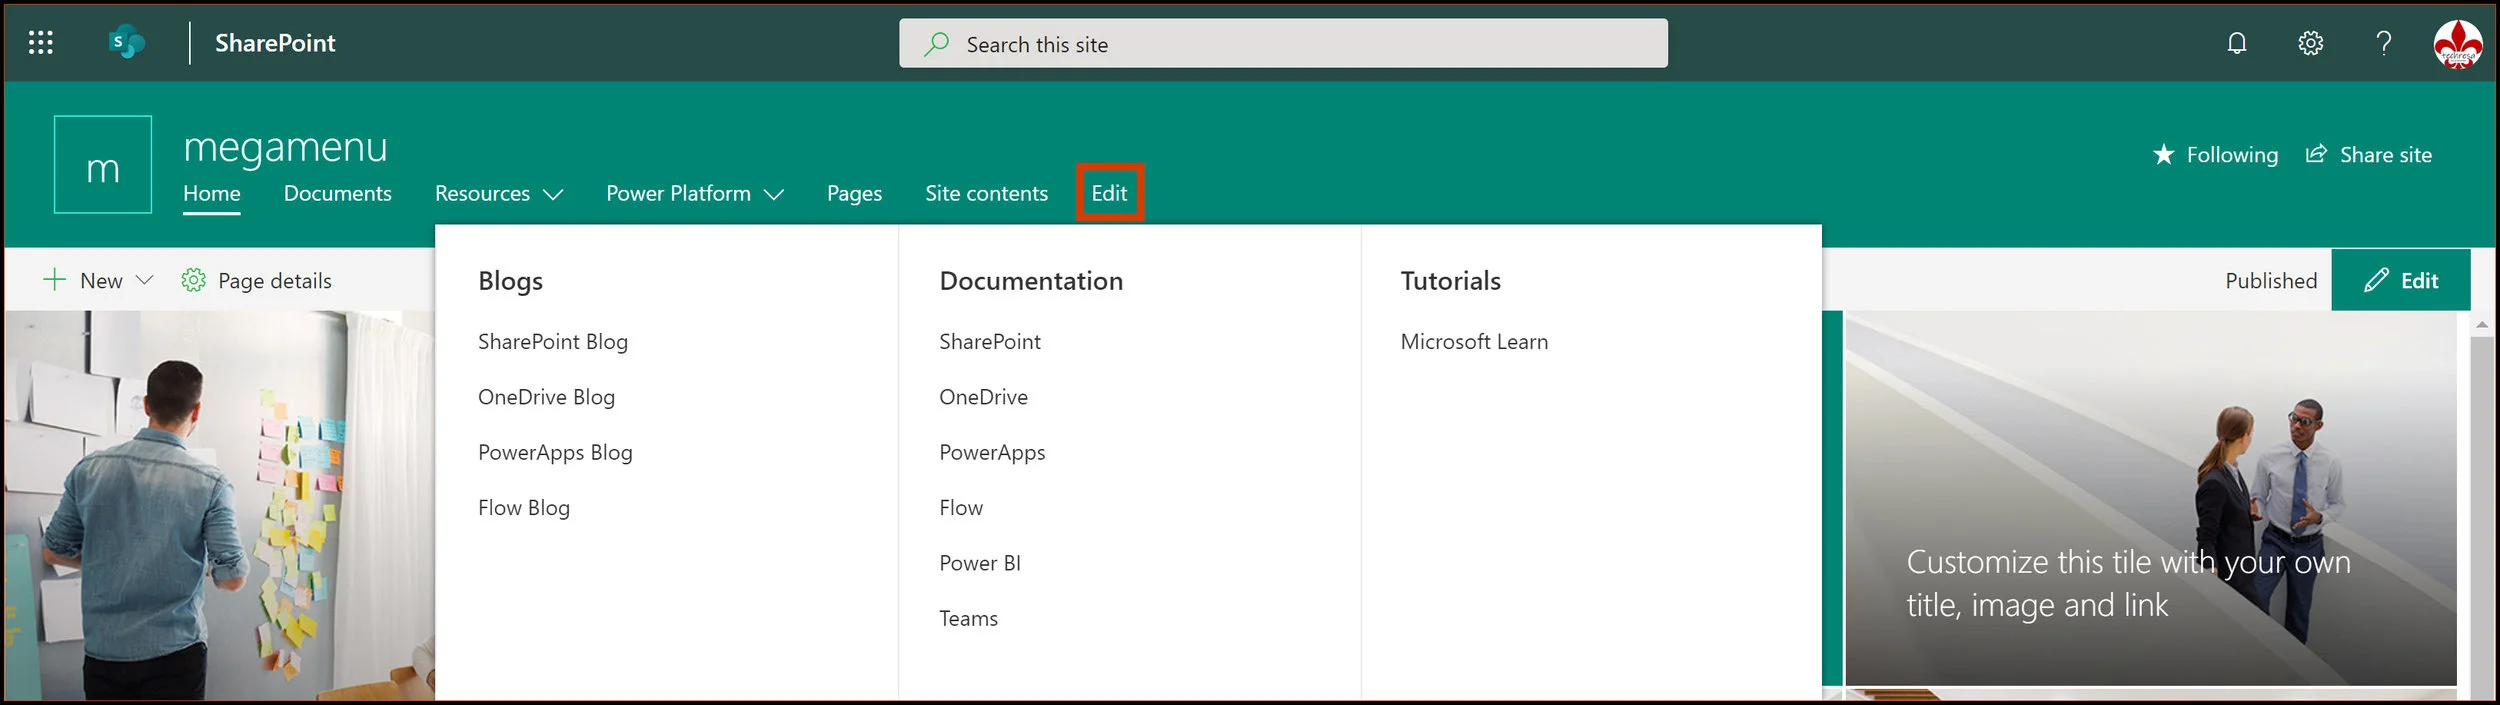Open OneDrive under Documentation
Viewport: 2500px width, 705px height.
coord(983,397)
